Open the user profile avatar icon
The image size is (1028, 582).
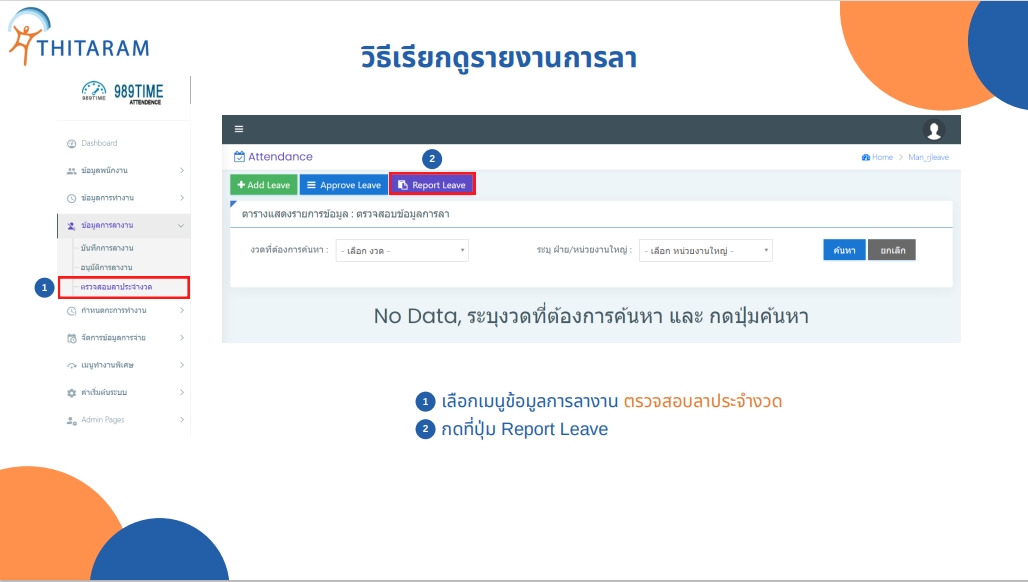[934, 130]
